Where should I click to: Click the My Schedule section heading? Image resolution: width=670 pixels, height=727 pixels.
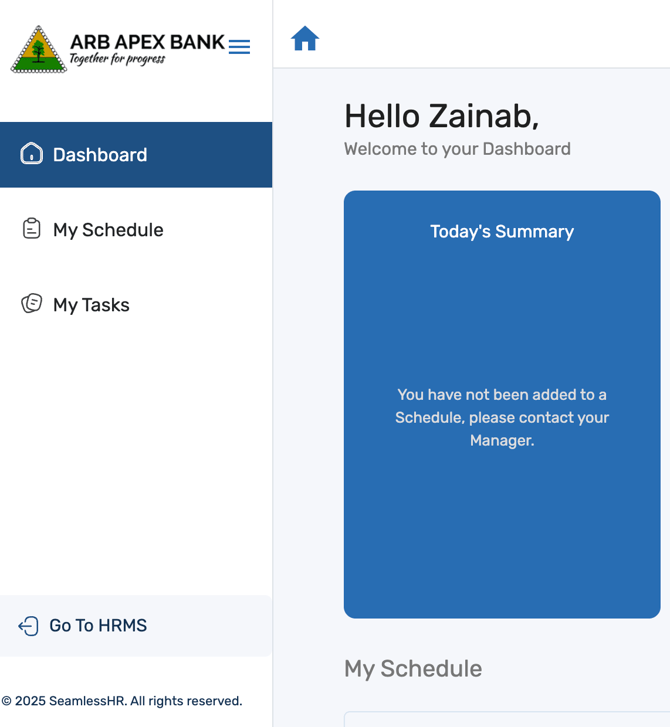pyautogui.click(x=413, y=669)
